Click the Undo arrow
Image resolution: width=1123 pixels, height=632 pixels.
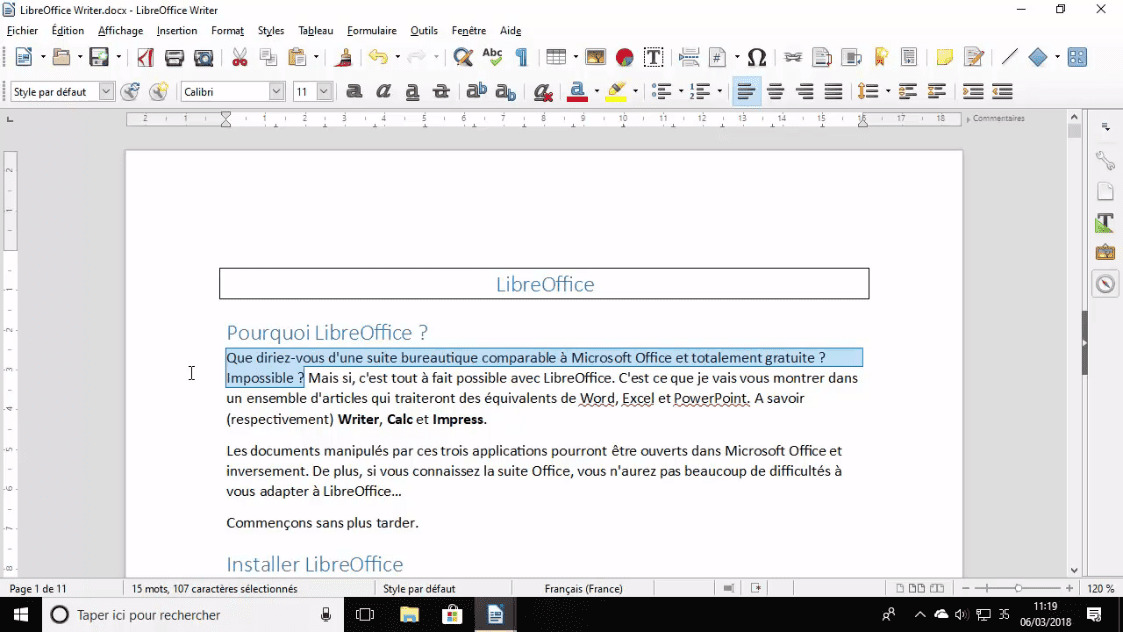pos(378,57)
